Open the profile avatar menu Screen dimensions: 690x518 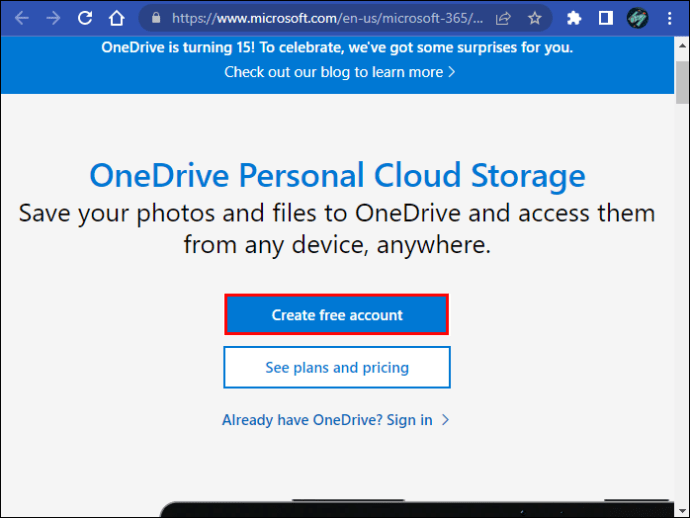[x=637, y=18]
